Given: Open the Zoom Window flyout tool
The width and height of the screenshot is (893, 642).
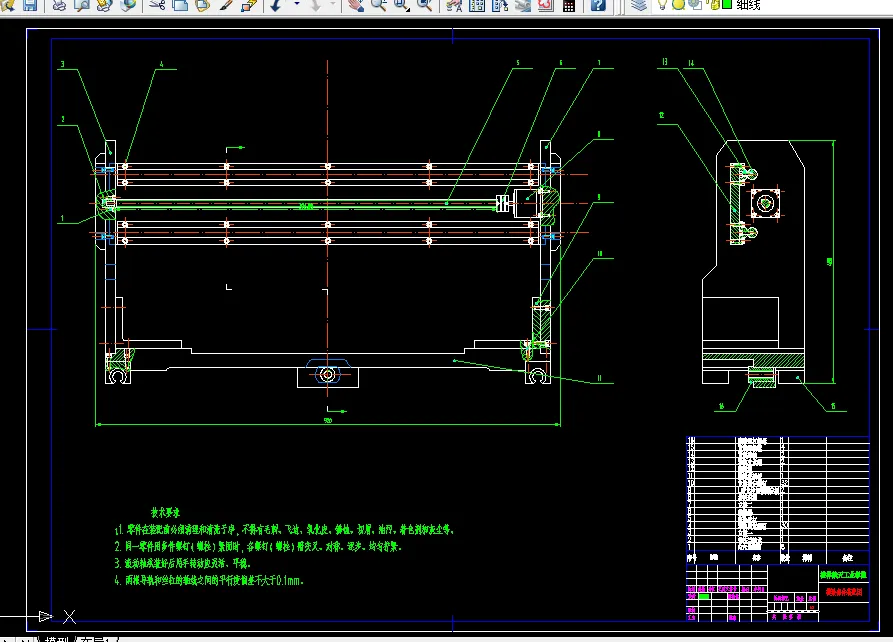Looking at the screenshot, I should (402, 5).
